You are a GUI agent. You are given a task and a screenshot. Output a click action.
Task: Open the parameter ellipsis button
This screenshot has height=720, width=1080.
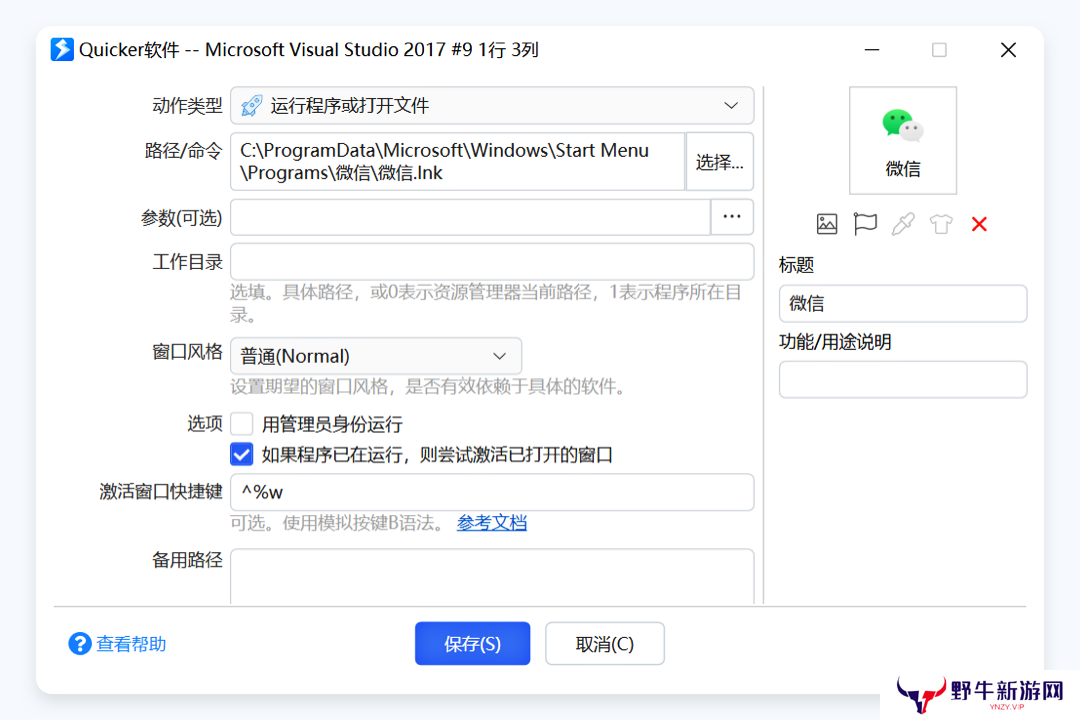[731, 217]
